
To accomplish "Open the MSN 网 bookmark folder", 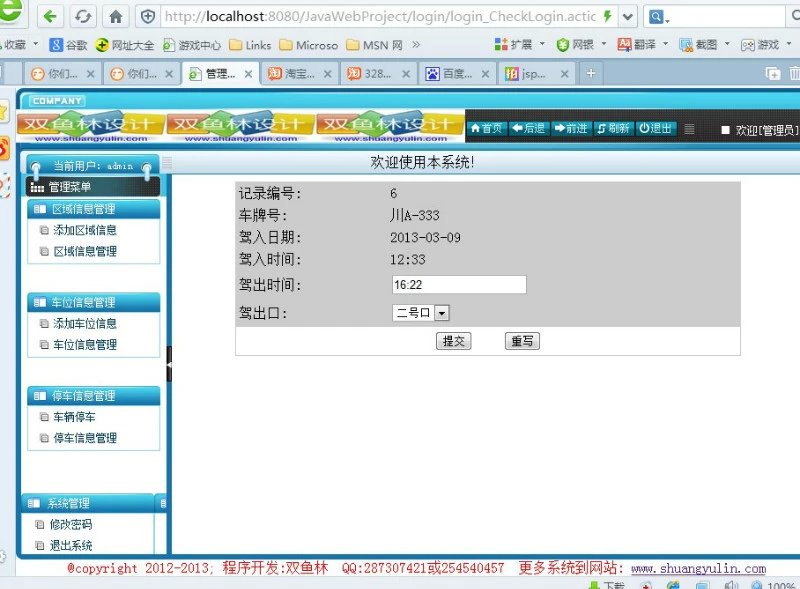I will click(x=374, y=45).
